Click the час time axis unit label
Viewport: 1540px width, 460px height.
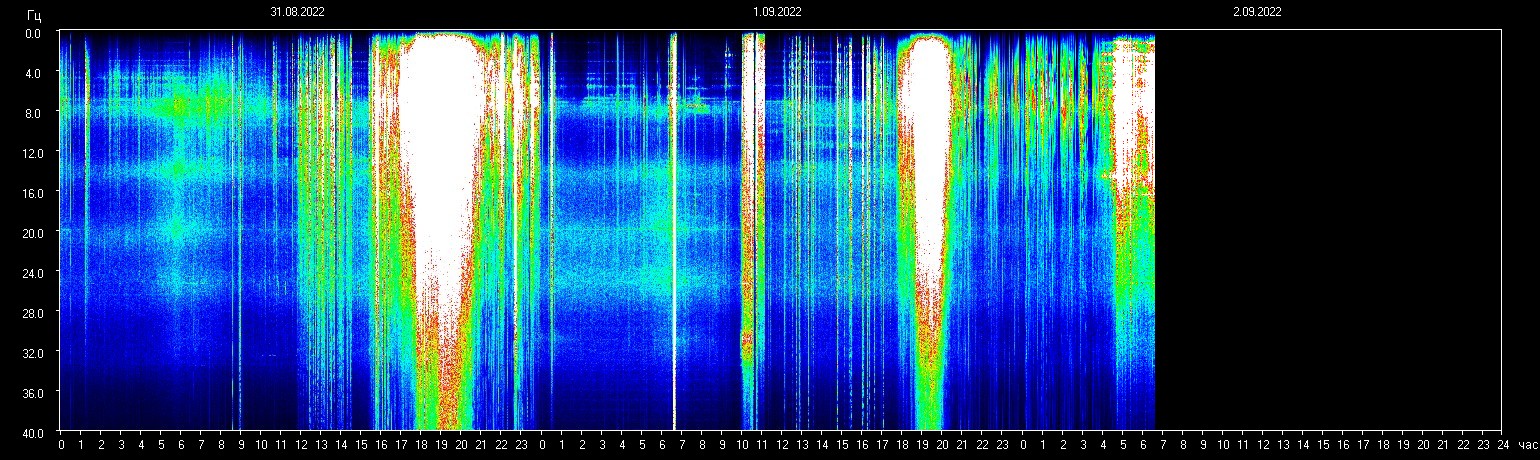pos(1526,445)
